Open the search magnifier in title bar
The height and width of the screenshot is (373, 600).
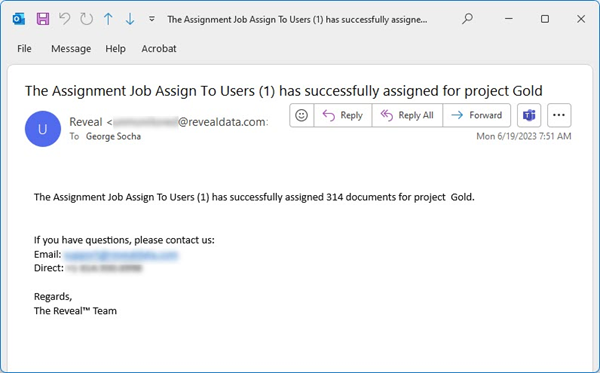coord(467,18)
